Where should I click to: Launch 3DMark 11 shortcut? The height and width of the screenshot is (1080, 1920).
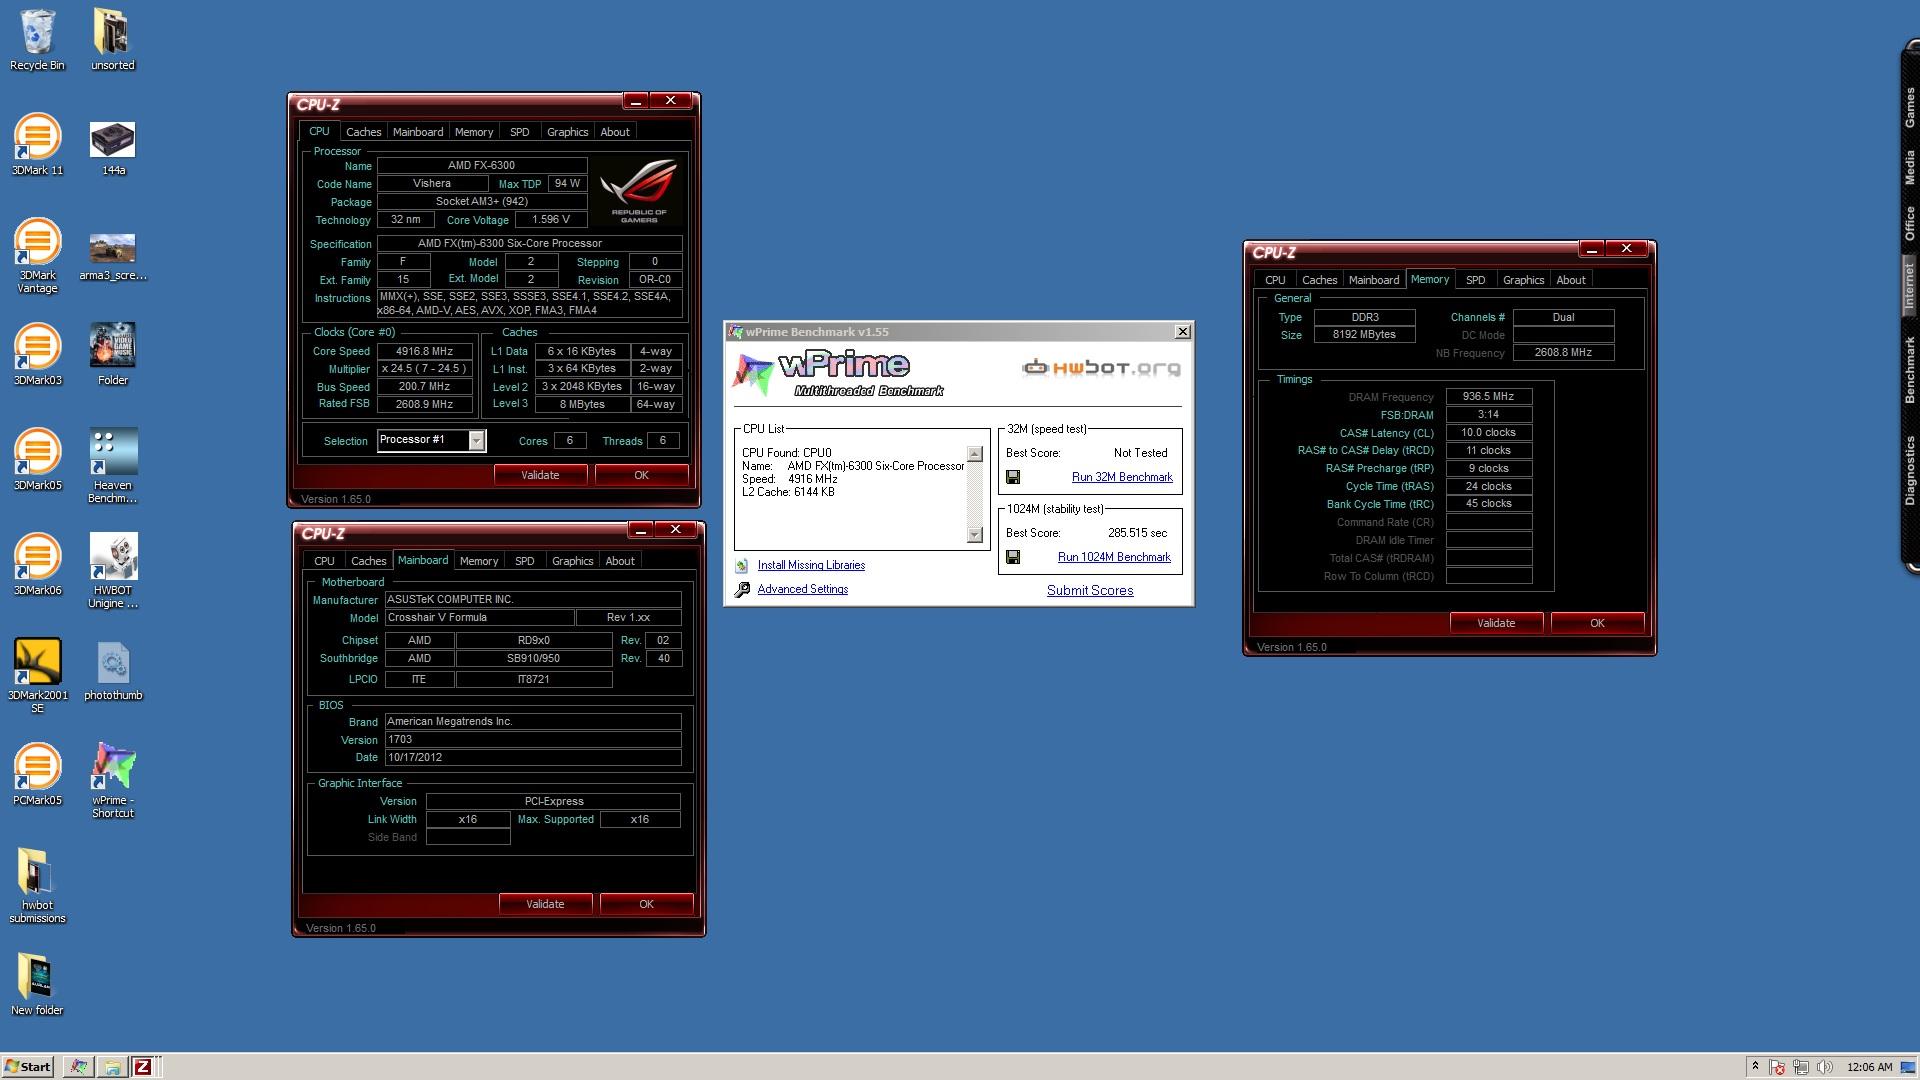pyautogui.click(x=37, y=145)
